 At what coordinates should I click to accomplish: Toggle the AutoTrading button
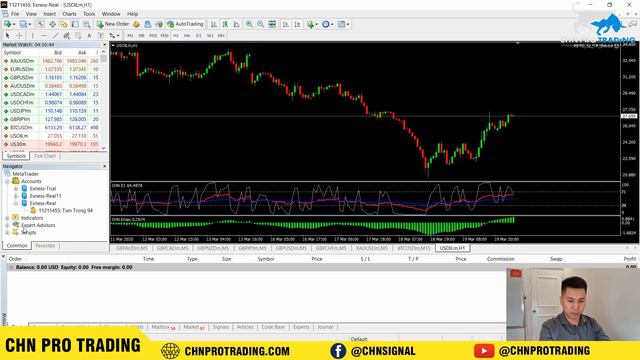(x=185, y=24)
